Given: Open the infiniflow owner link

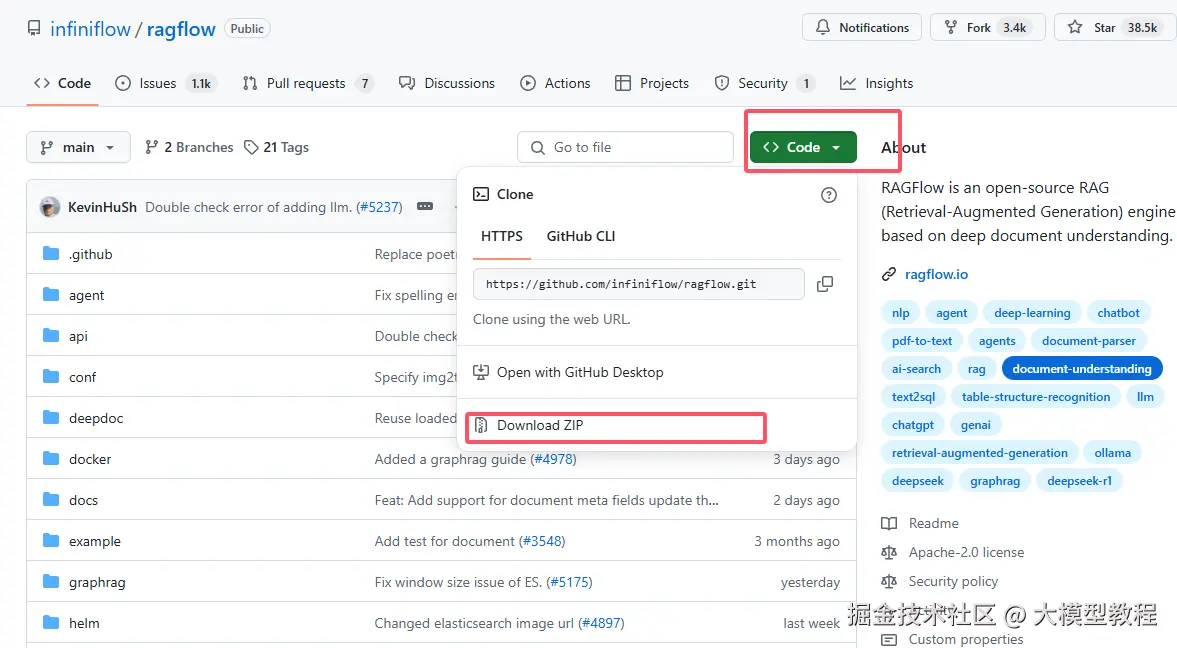Looking at the screenshot, I should (x=90, y=29).
